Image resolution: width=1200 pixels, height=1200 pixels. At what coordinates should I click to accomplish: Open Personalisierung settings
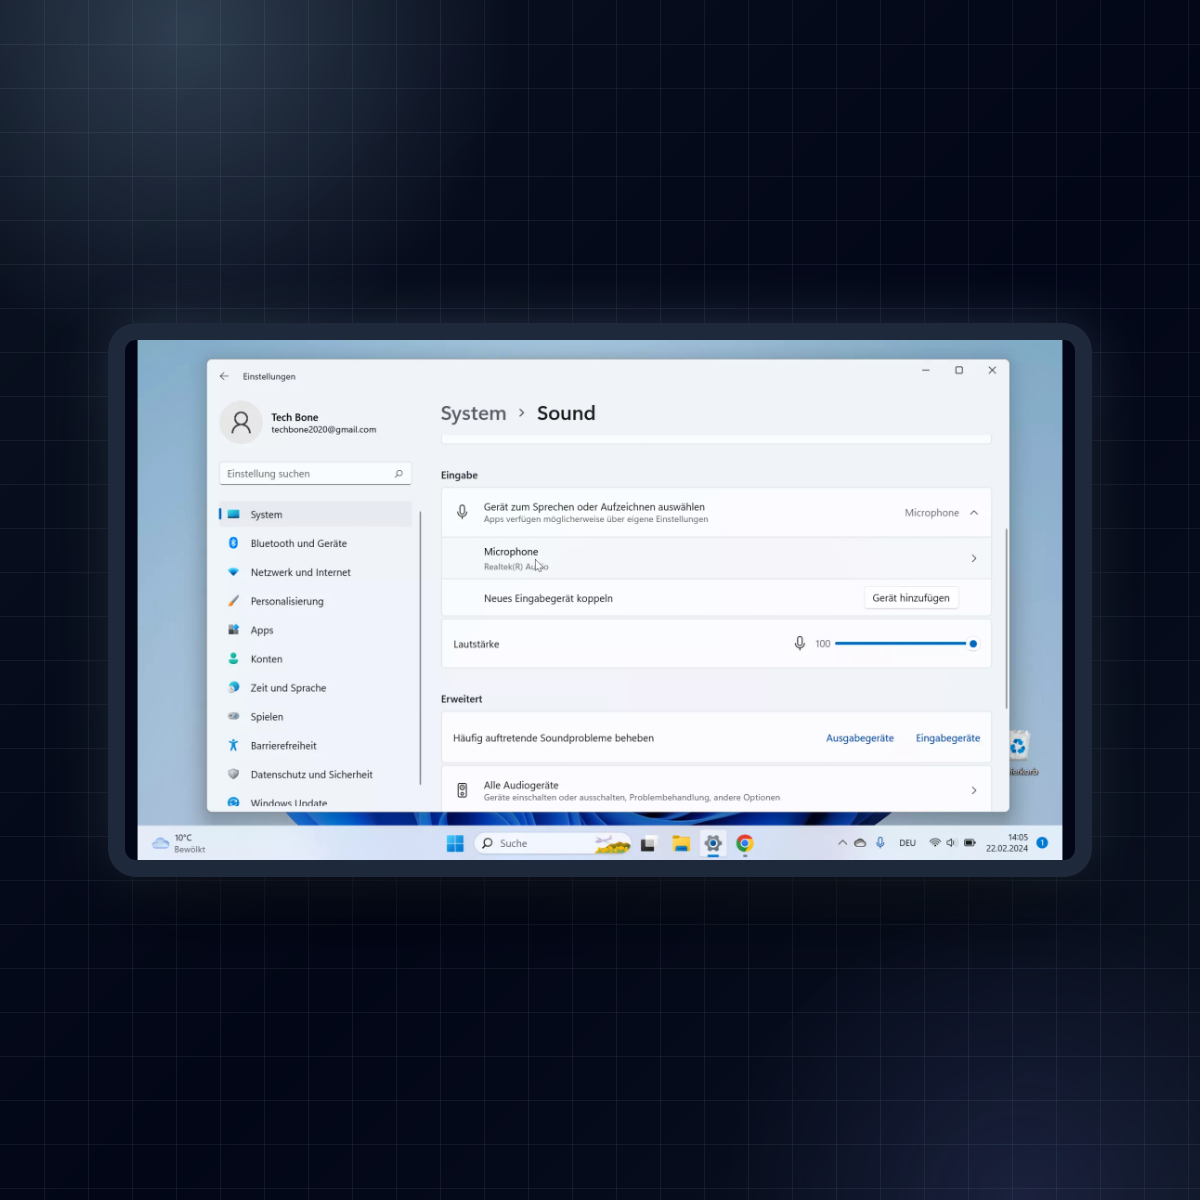[315, 601]
